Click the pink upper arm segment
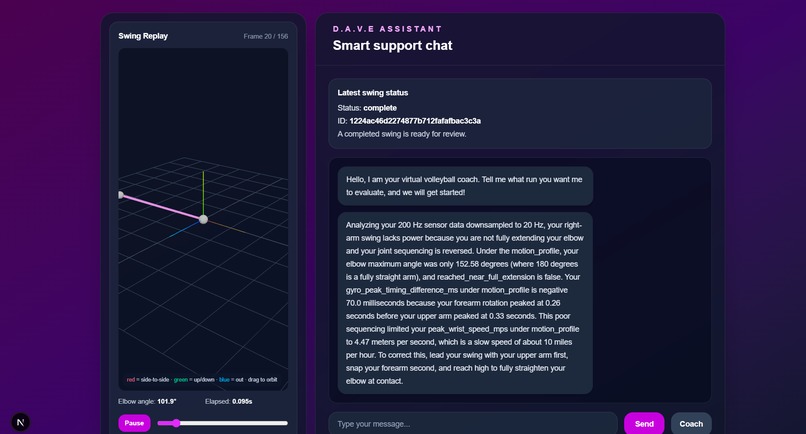Screen dimensions: 806x434 tap(162, 207)
